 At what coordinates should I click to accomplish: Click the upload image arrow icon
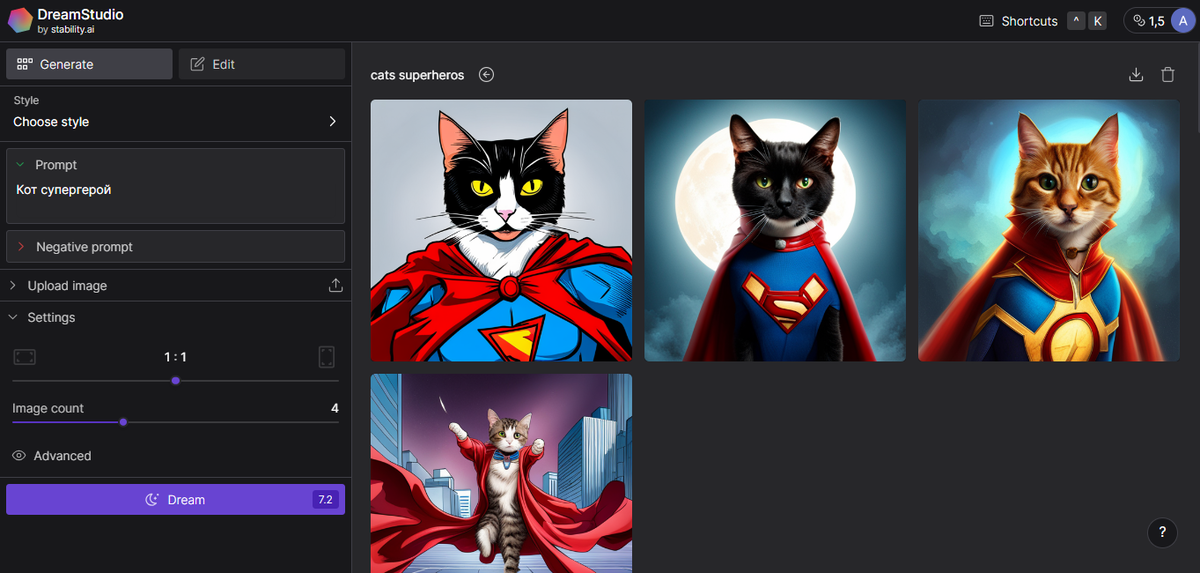[x=336, y=286]
